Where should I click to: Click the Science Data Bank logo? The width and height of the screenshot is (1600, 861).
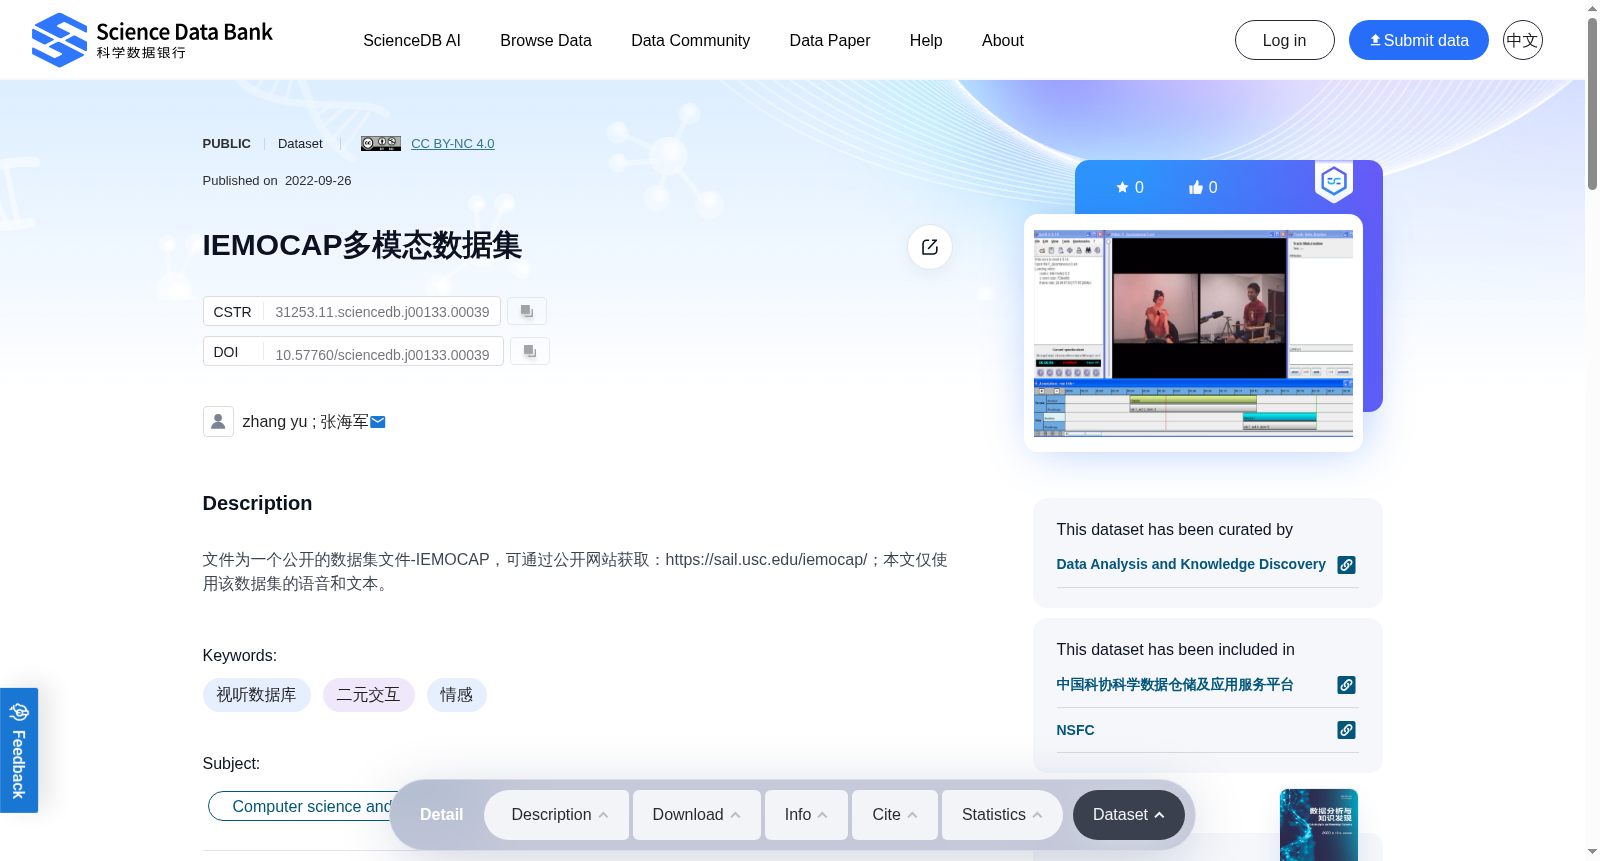152,40
